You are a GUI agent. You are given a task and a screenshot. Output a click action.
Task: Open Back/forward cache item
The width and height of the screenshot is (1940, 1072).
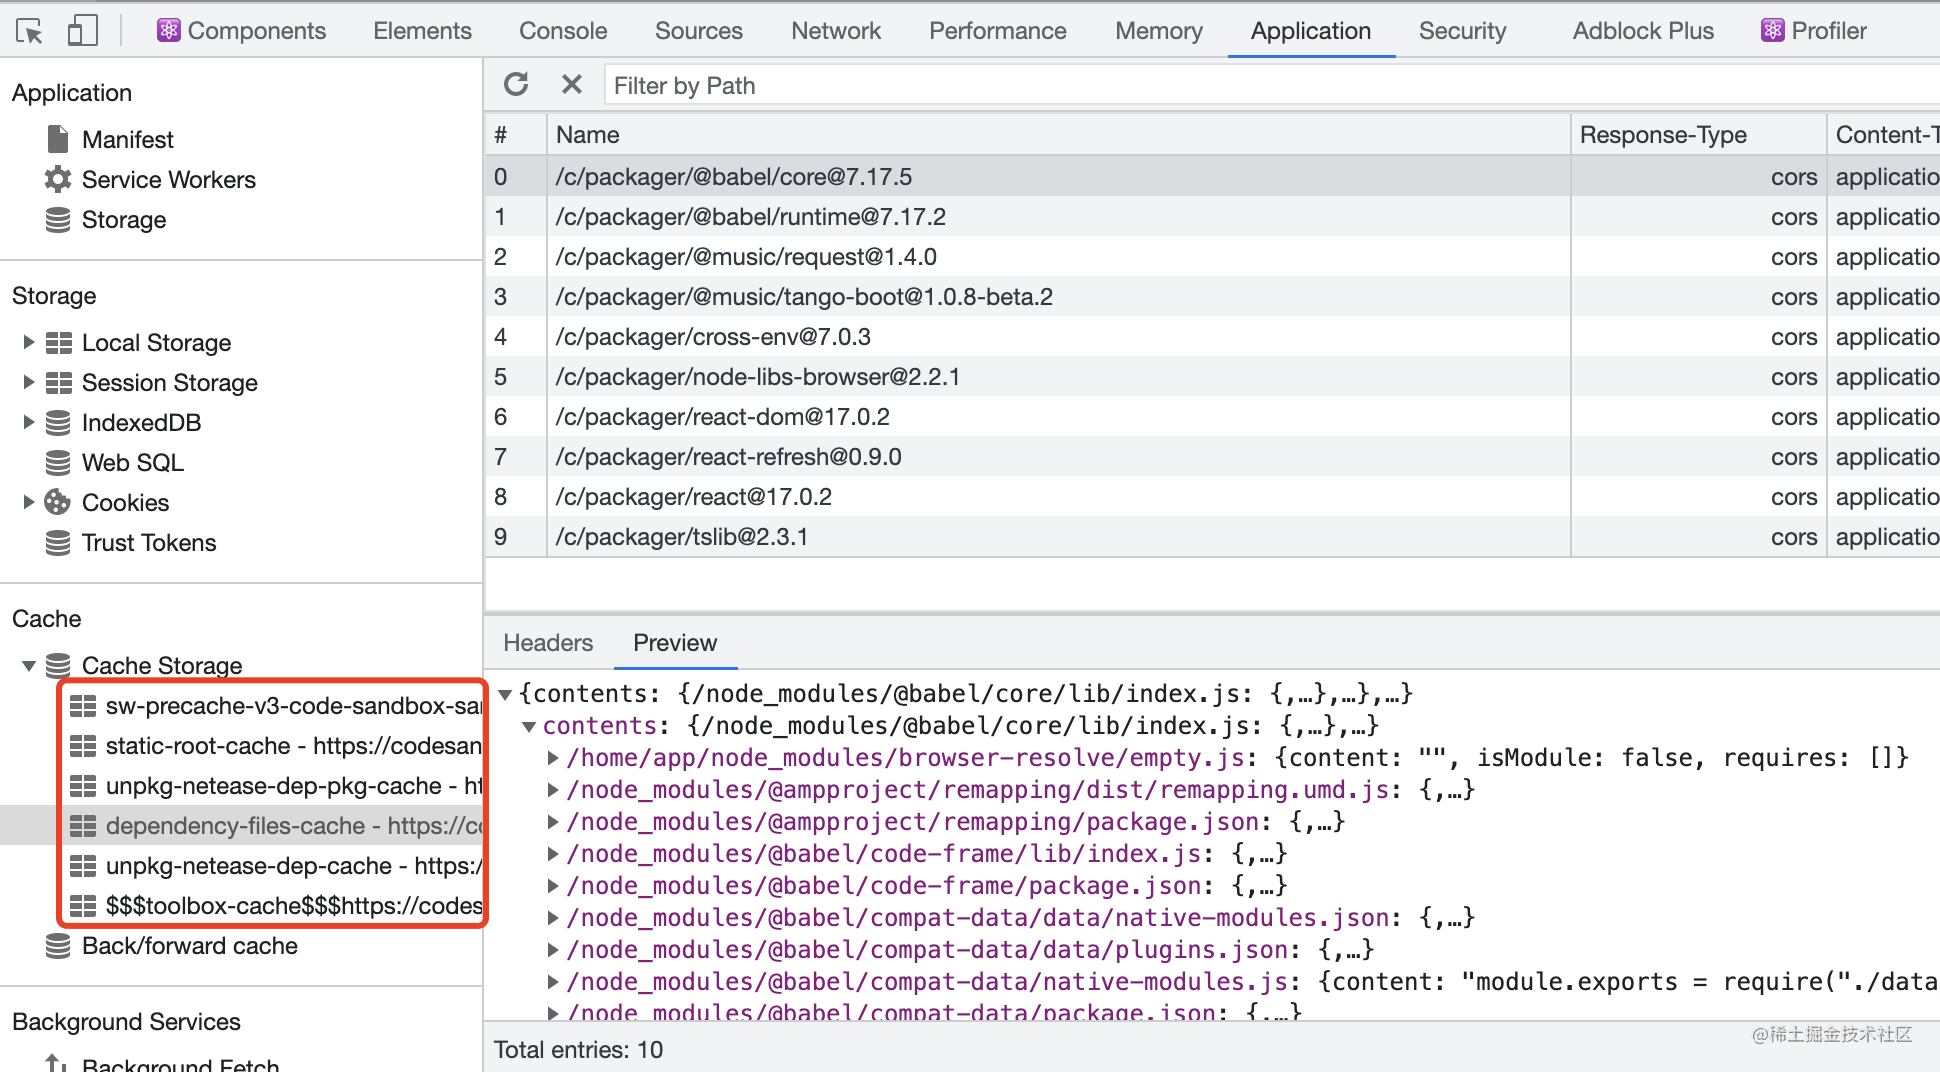coord(189,946)
